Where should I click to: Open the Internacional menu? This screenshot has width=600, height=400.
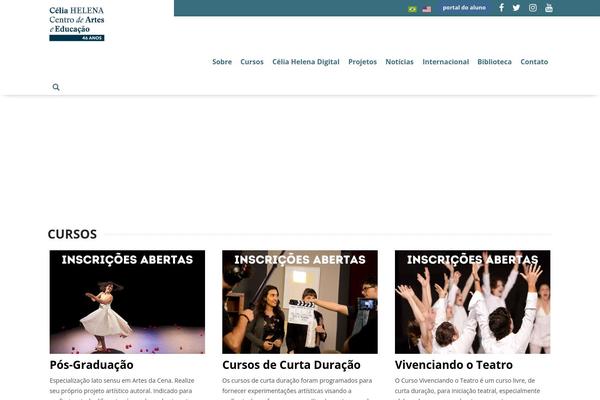click(445, 62)
